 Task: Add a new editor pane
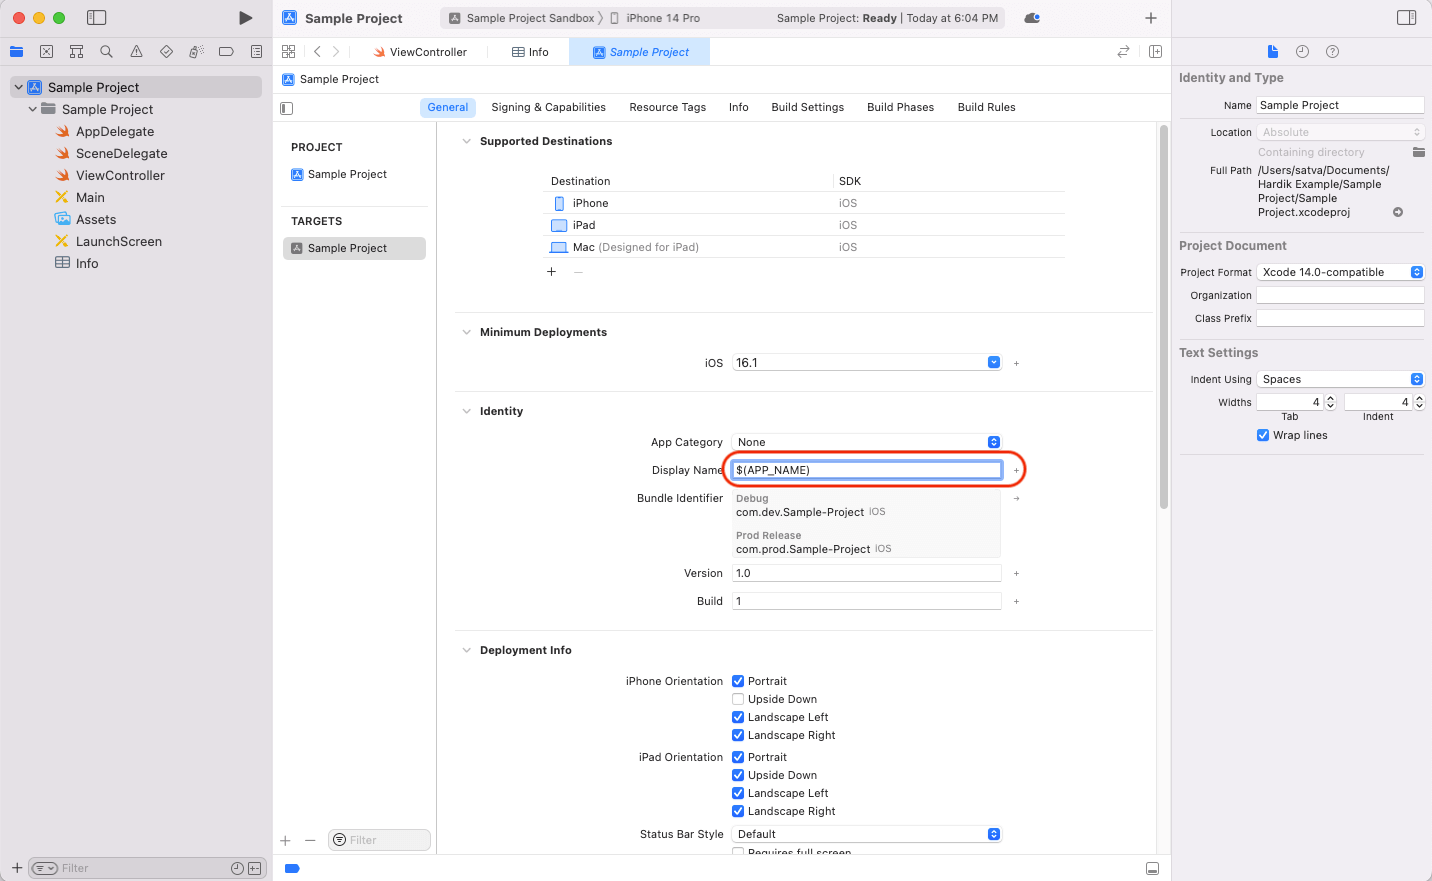point(1155,52)
